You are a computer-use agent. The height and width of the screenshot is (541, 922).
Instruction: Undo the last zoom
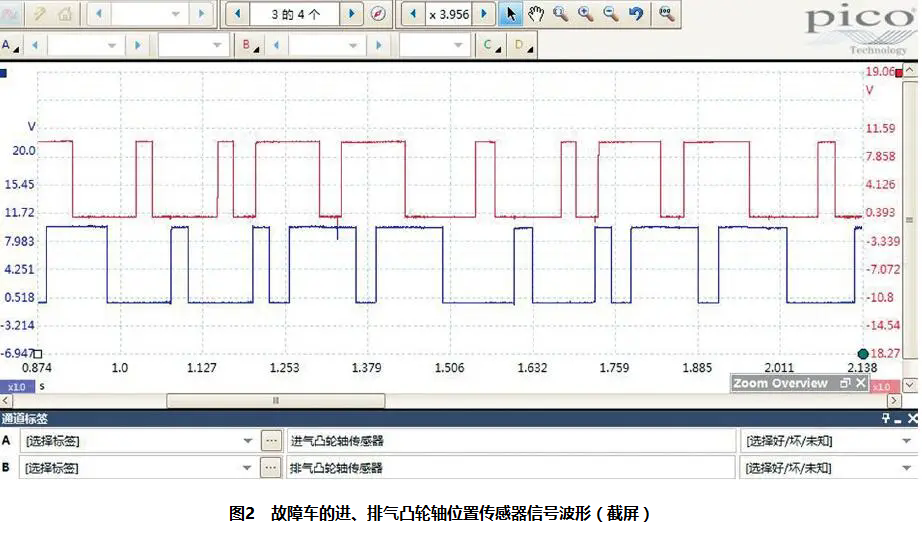pos(636,14)
